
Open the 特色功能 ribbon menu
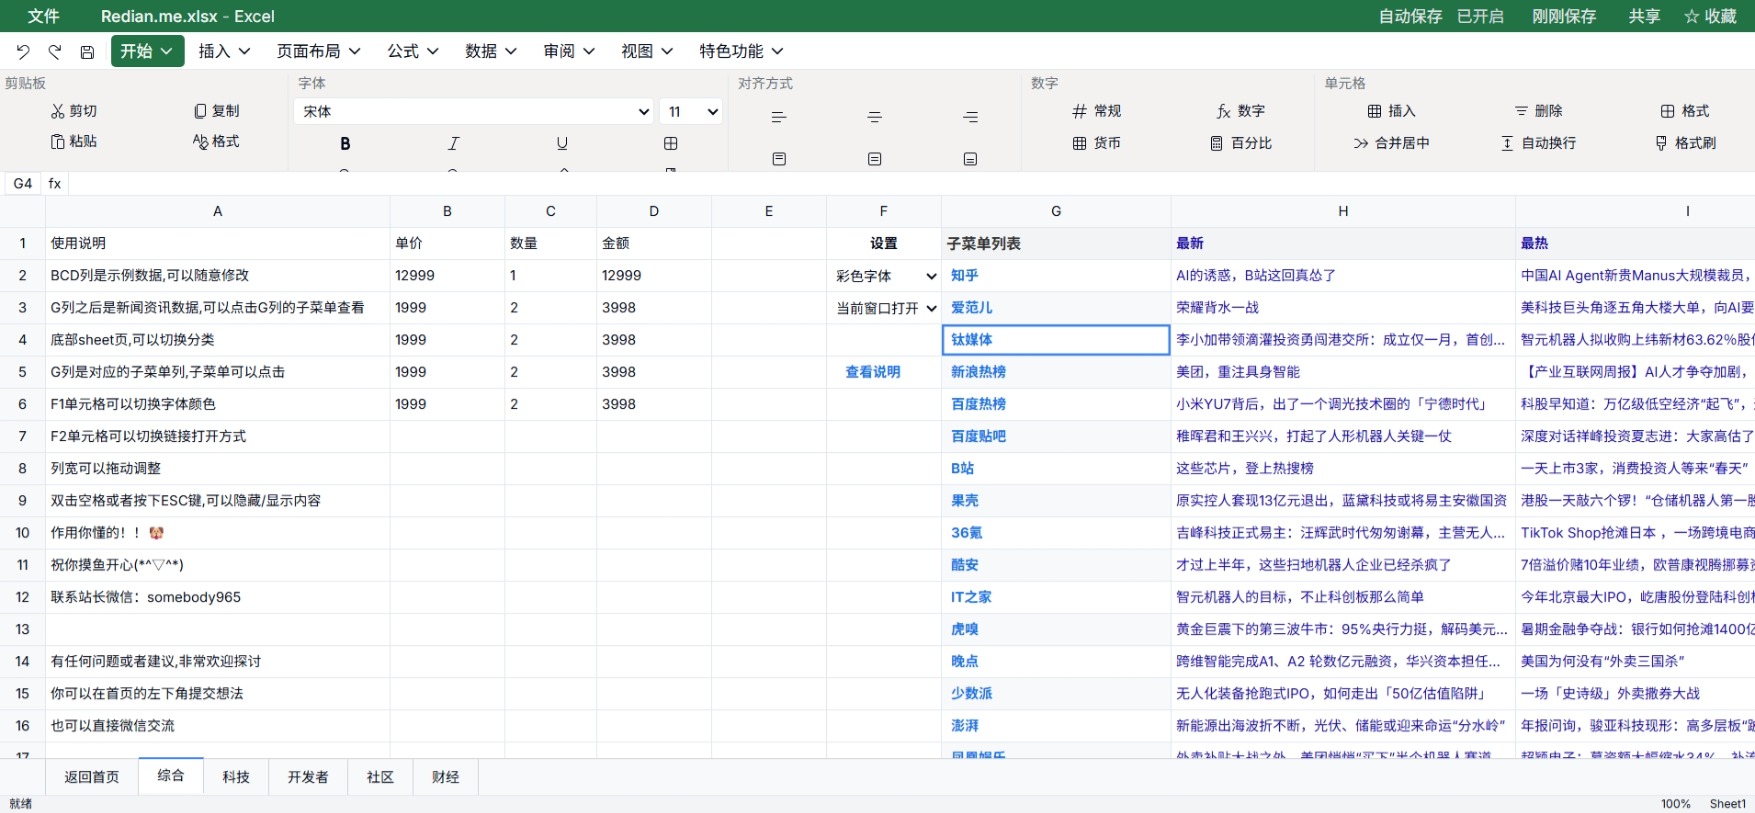point(741,51)
